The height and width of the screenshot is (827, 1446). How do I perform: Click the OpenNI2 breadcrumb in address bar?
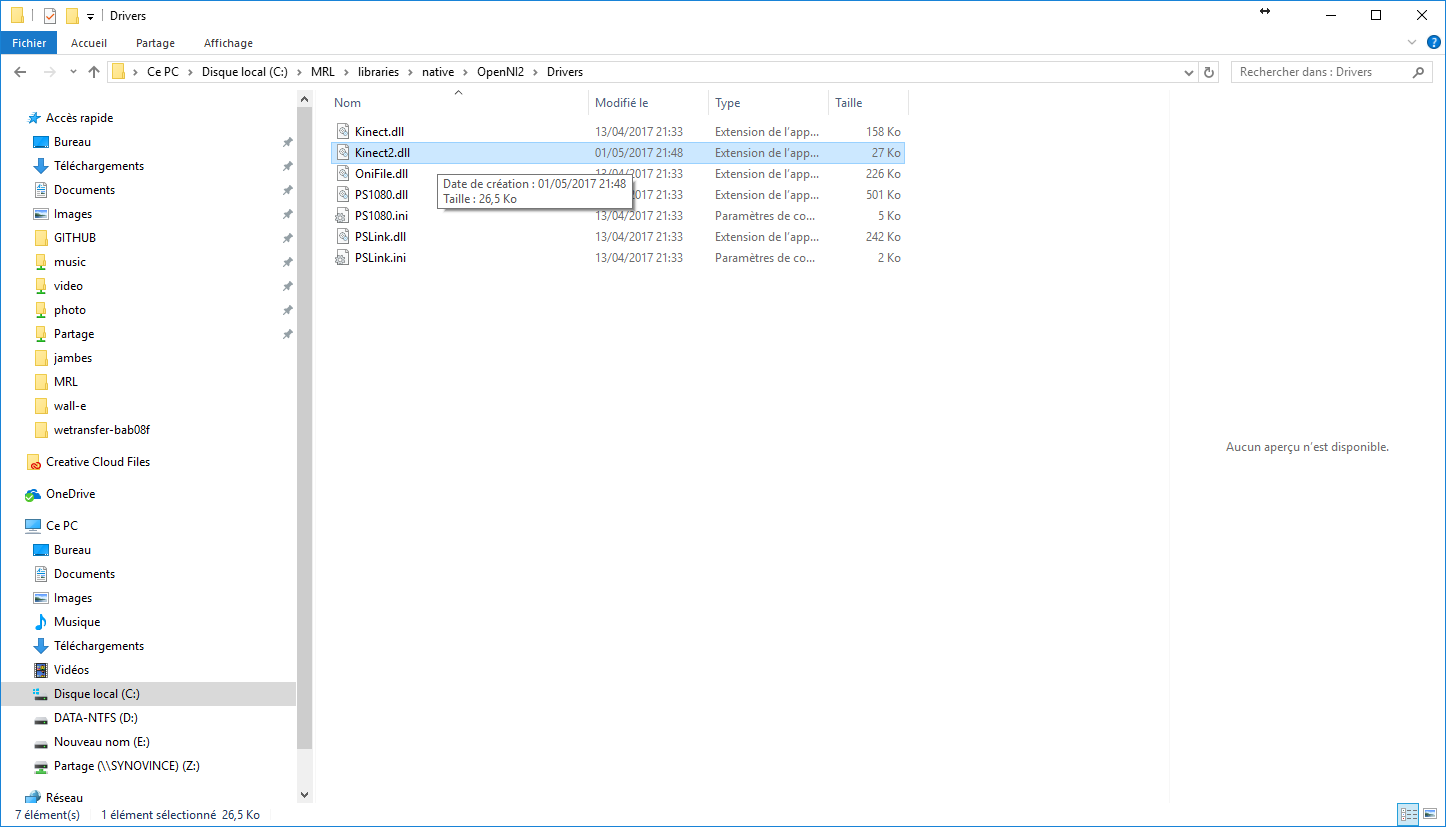(500, 72)
